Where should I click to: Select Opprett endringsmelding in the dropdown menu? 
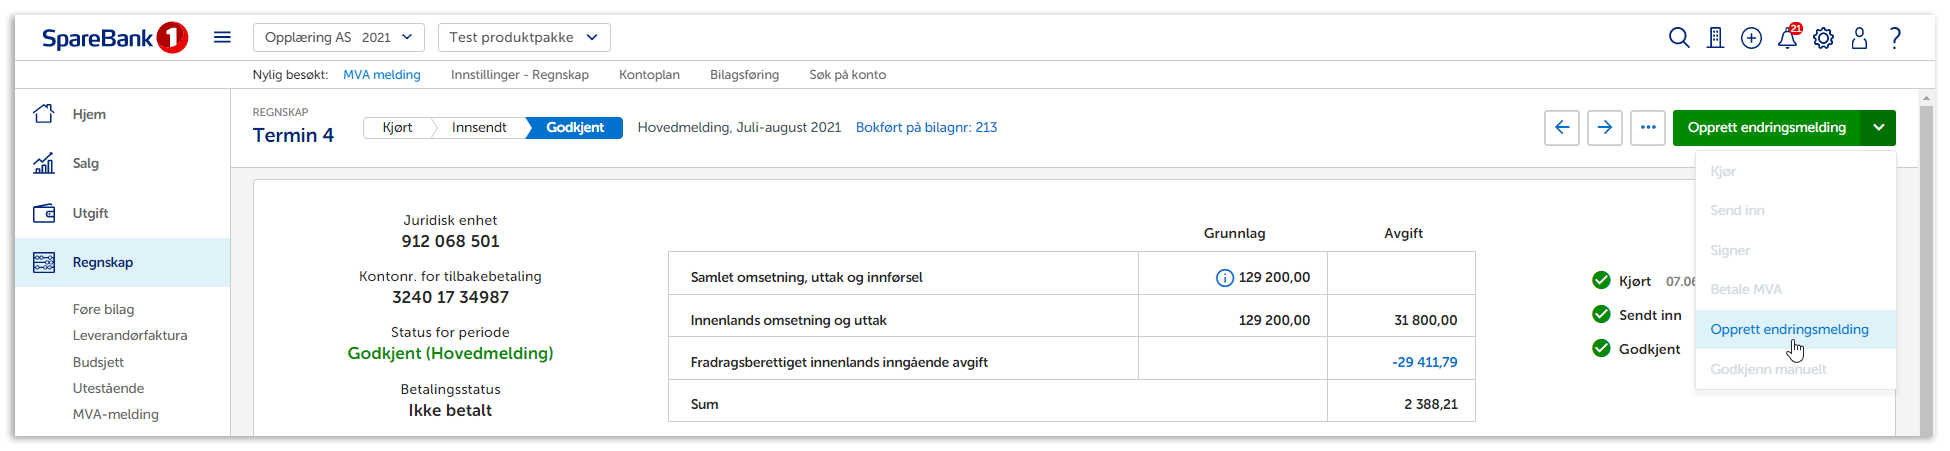[x=1789, y=329]
